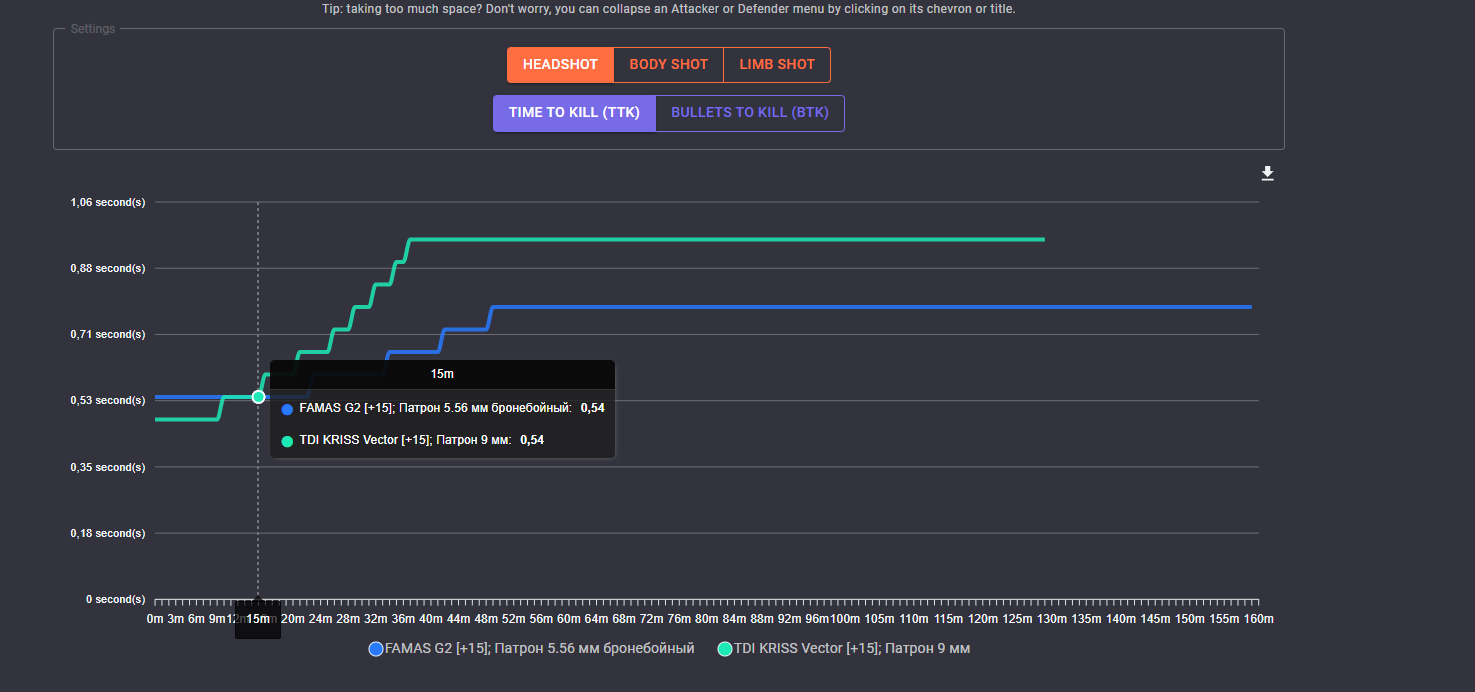Click the 72m distance axis label
This screenshot has width=1475, height=692.
(652, 619)
